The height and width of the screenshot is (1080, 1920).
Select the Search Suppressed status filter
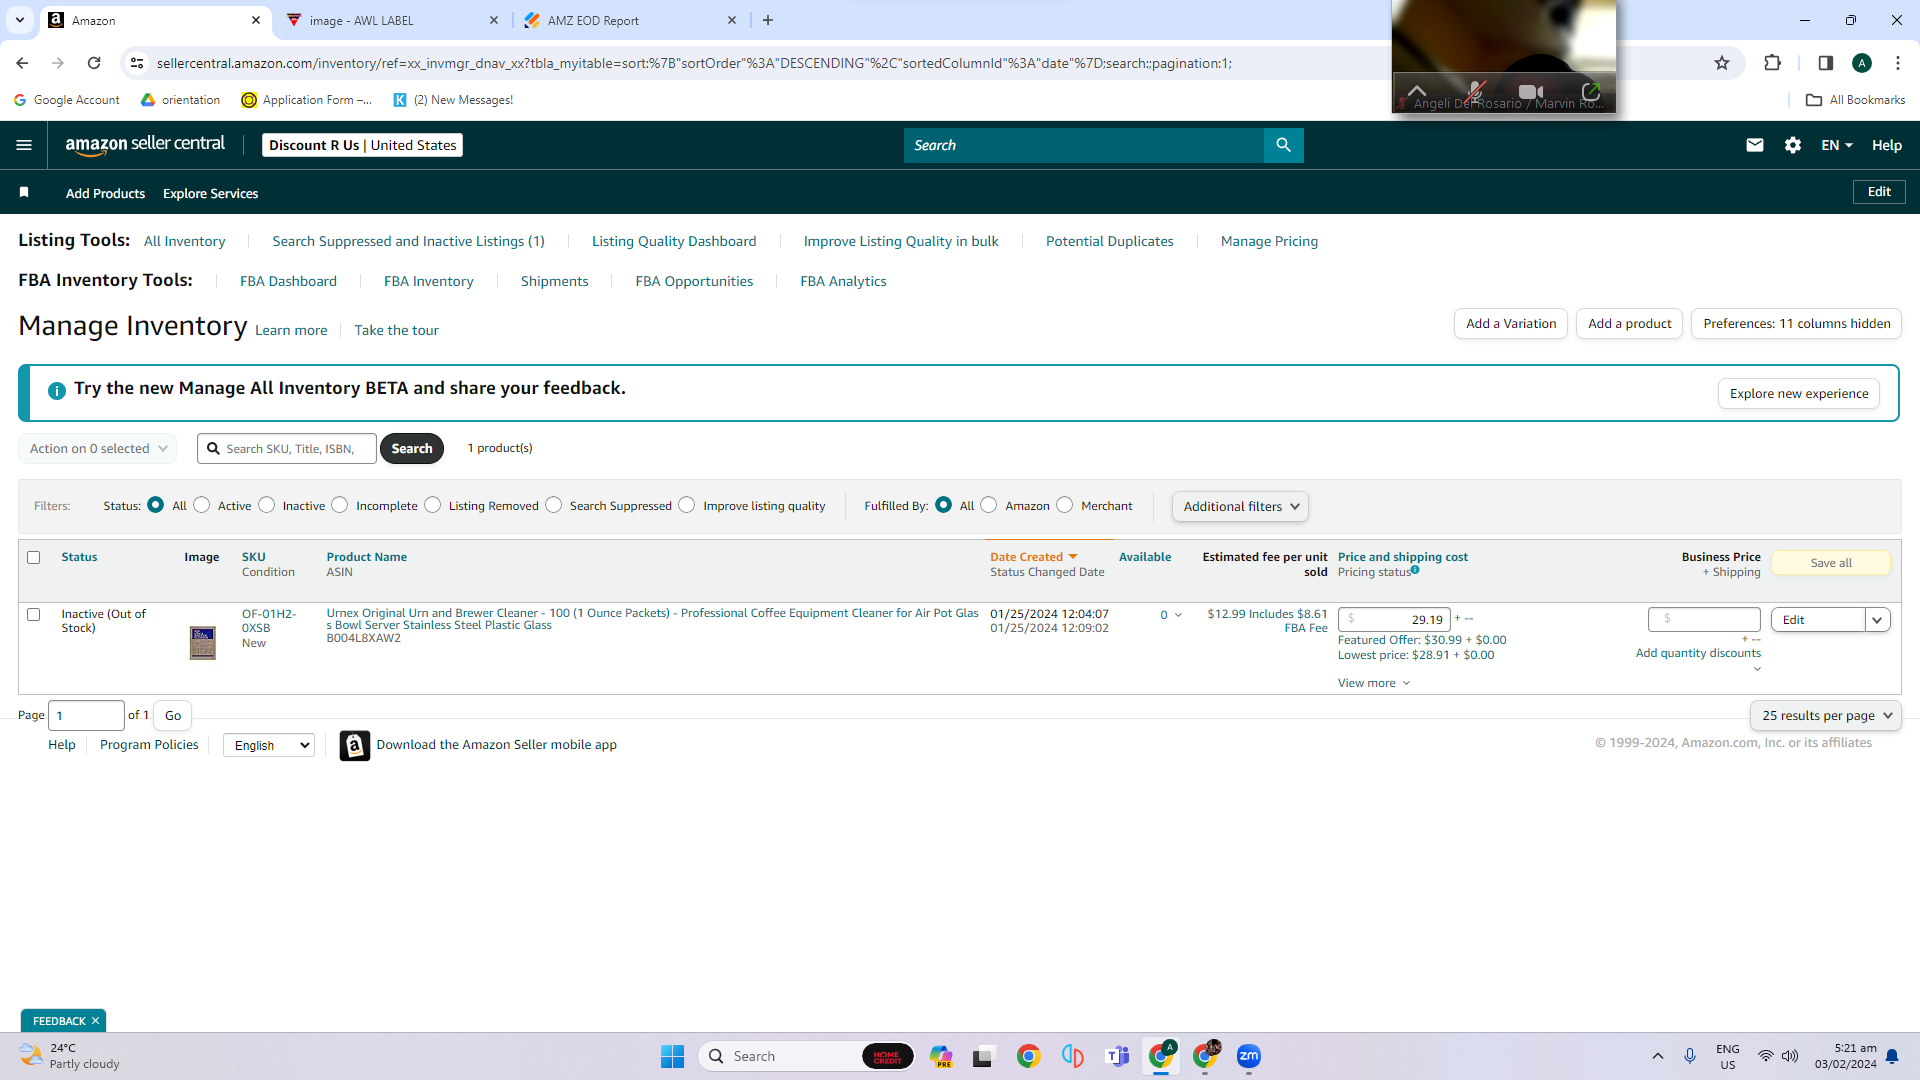tap(554, 505)
